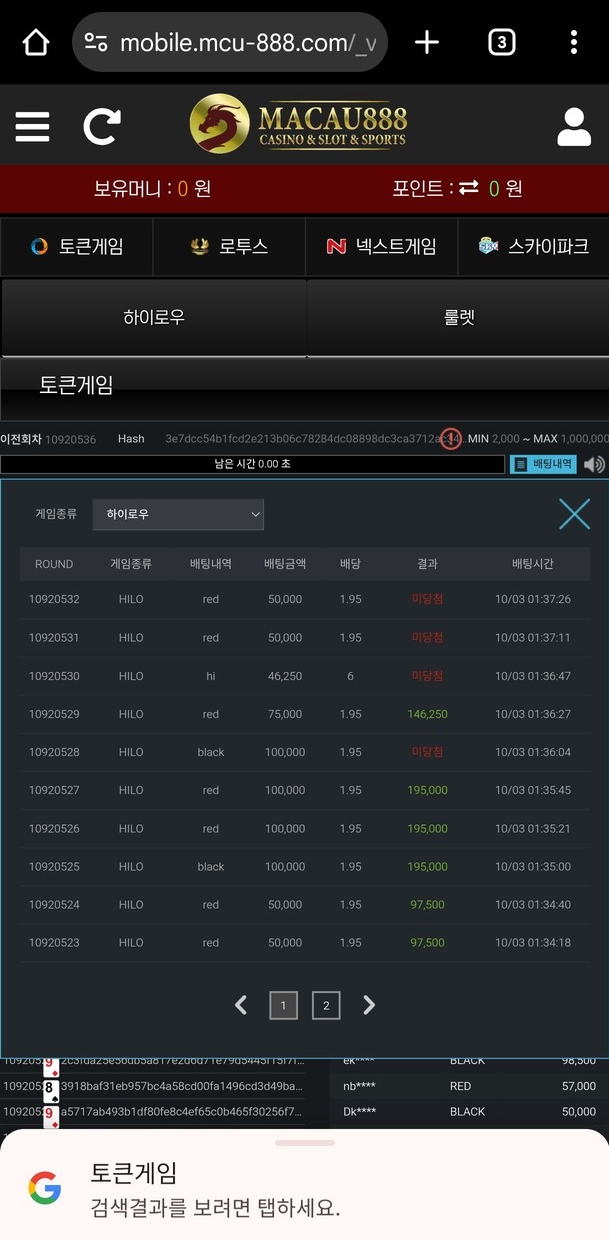Select the 로투스 tab
This screenshot has height=1240, width=609.
(229, 247)
